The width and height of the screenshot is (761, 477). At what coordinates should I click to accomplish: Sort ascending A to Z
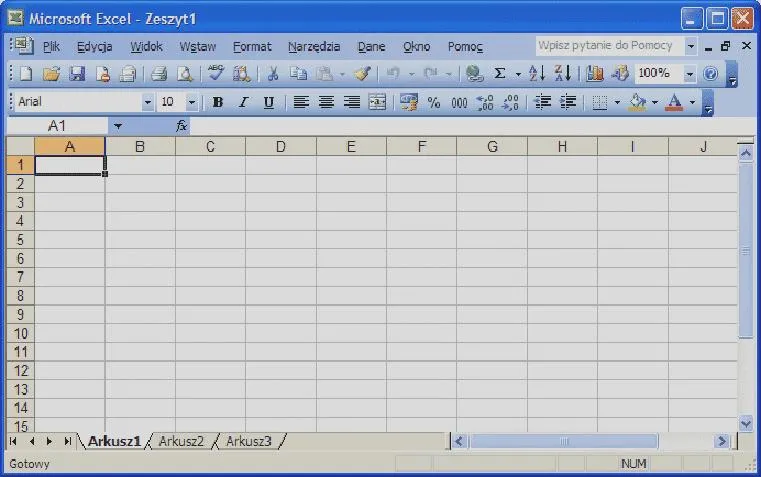click(537, 74)
